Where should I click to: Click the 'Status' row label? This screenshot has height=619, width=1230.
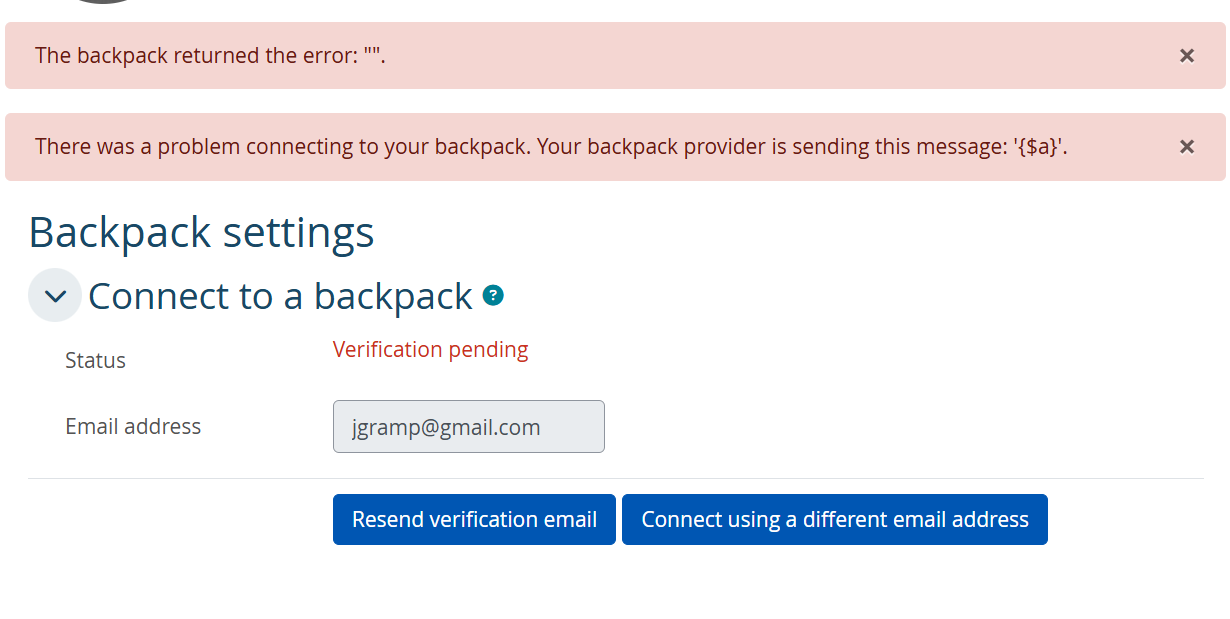point(95,360)
